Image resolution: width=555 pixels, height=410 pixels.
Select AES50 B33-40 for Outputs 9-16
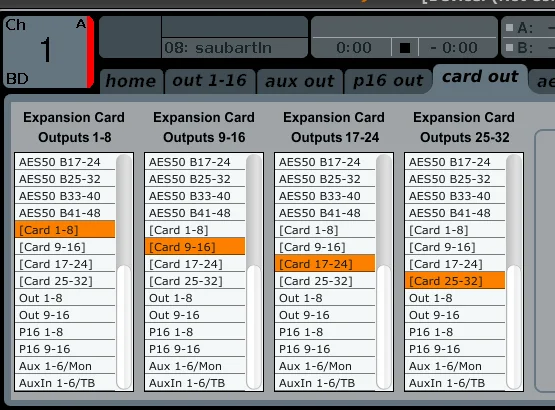click(x=195, y=196)
